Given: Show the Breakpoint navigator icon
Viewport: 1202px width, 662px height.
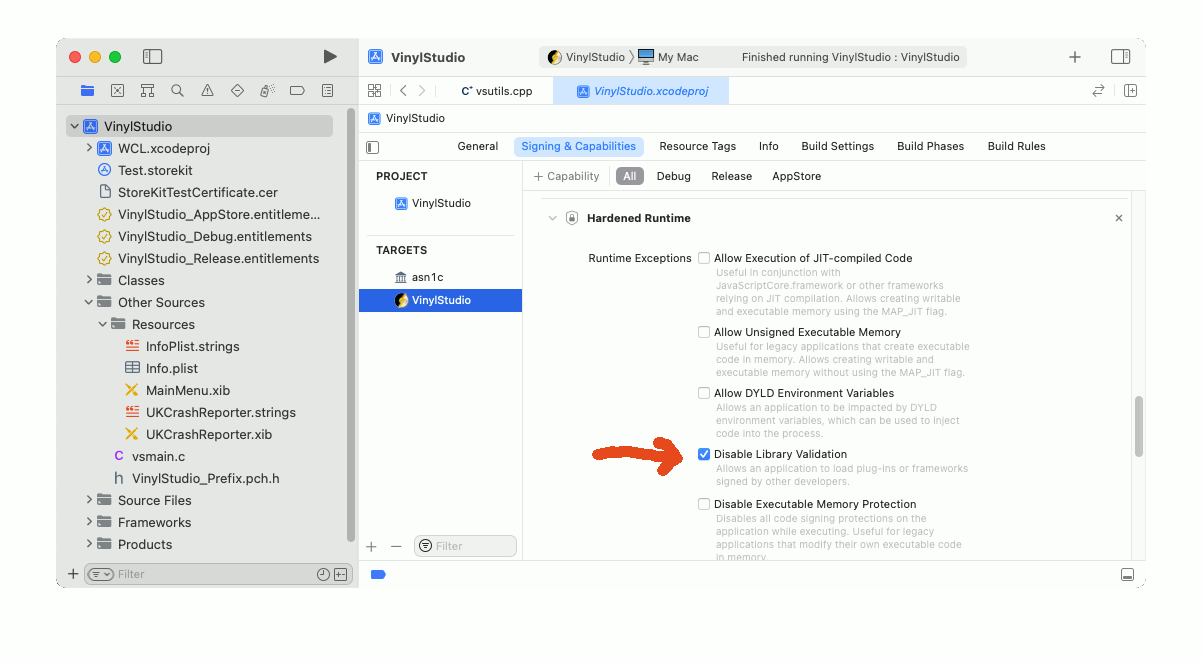Looking at the screenshot, I should 297,90.
